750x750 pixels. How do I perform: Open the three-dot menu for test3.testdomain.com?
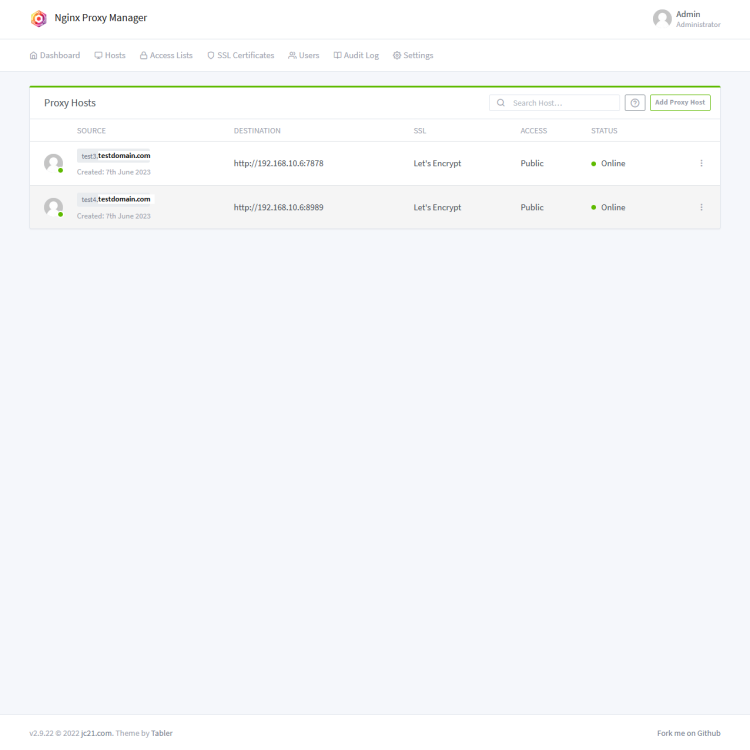(701, 163)
